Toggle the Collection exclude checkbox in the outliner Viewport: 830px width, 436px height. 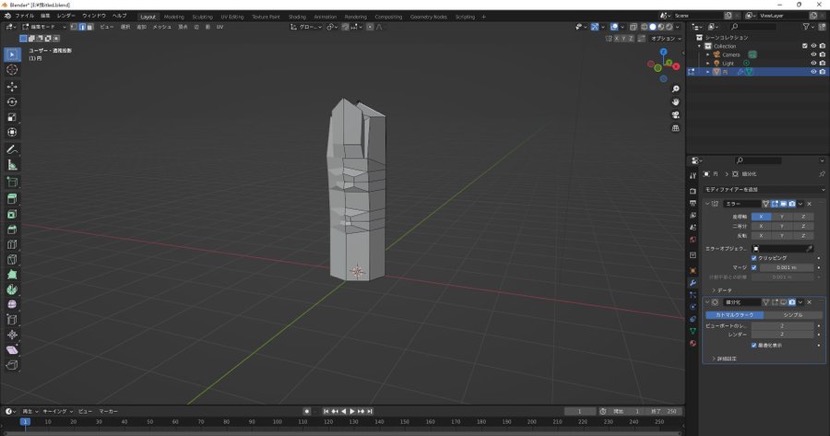point(805,45)
